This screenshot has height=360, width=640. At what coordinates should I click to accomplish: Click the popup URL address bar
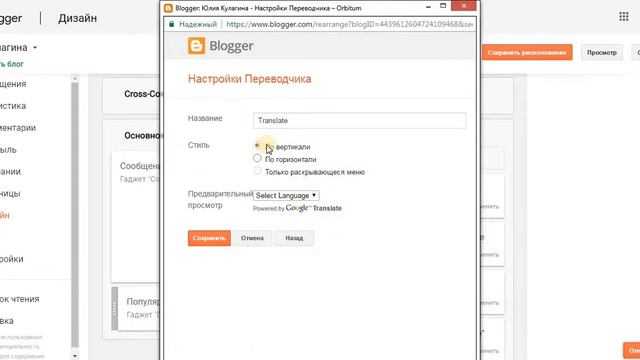(x=349, y=24)
